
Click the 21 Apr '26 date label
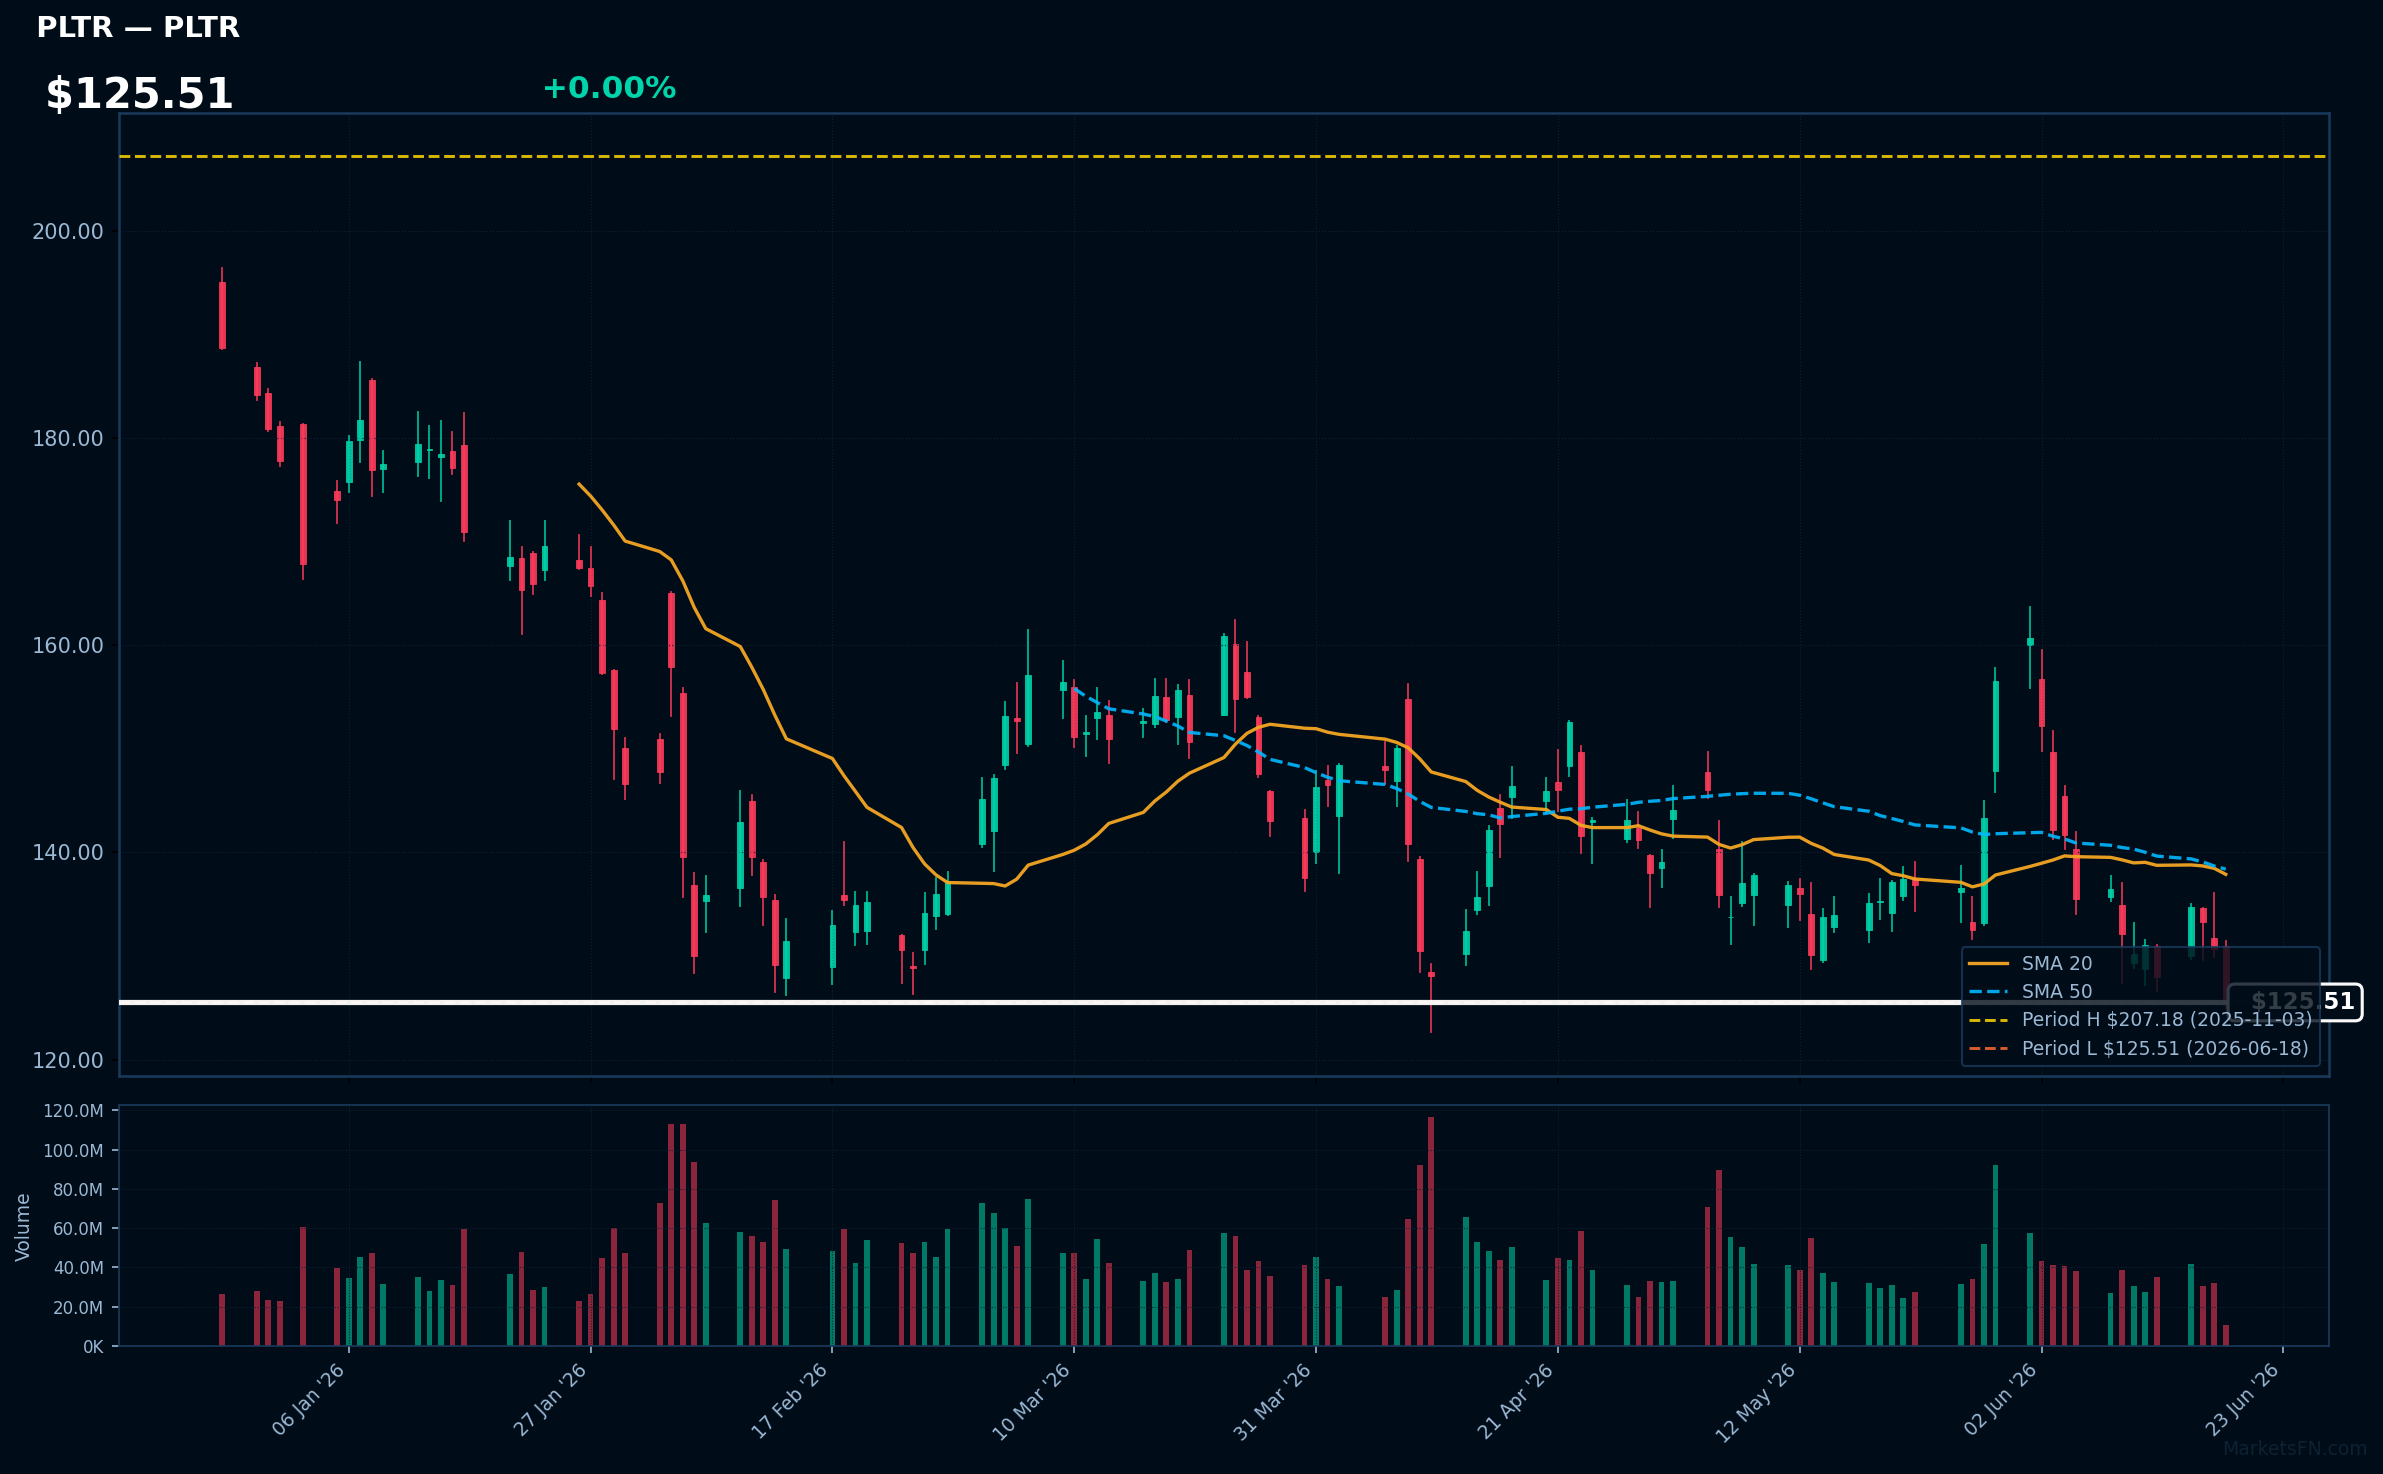(x=1516, y=1400)
